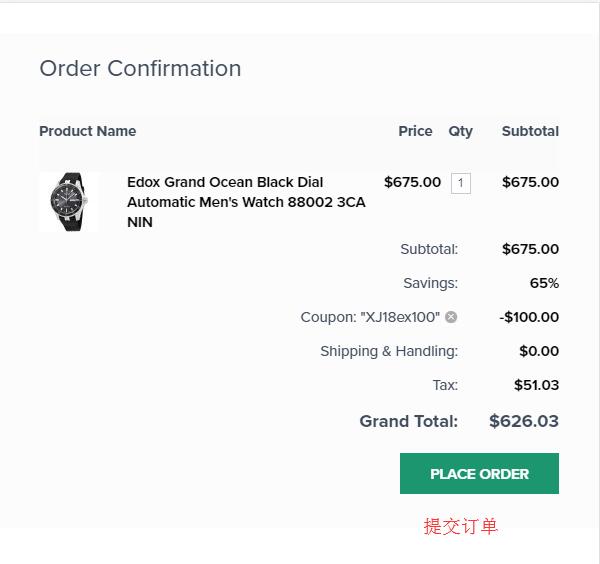Click the Grand Total label
600x564 pixels.
coord(409,421)
